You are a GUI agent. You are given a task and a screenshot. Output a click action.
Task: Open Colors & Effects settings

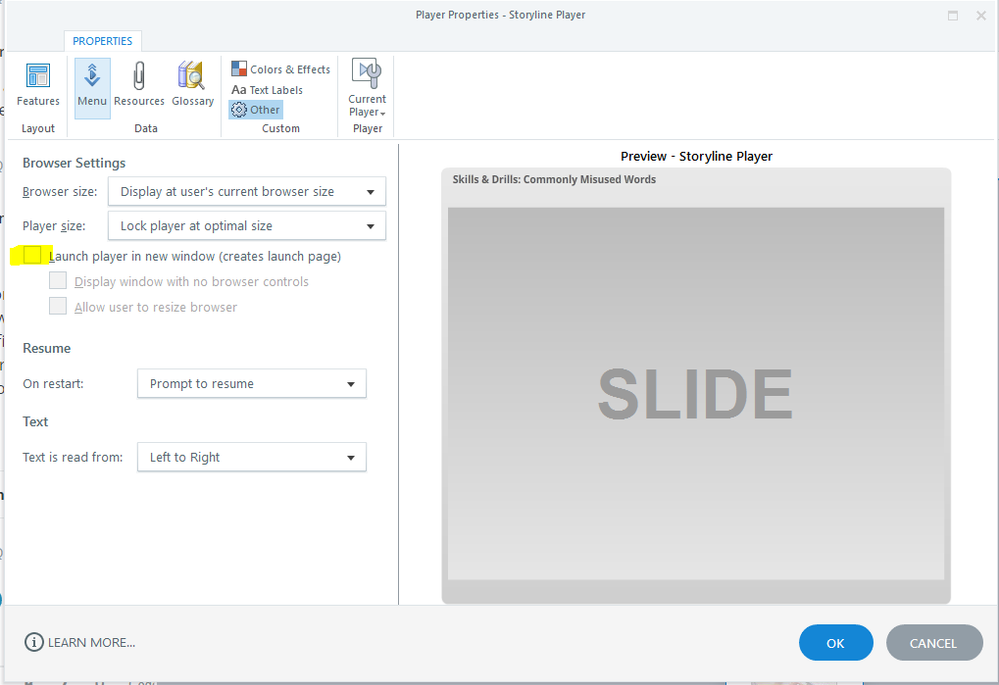[281, 69]
